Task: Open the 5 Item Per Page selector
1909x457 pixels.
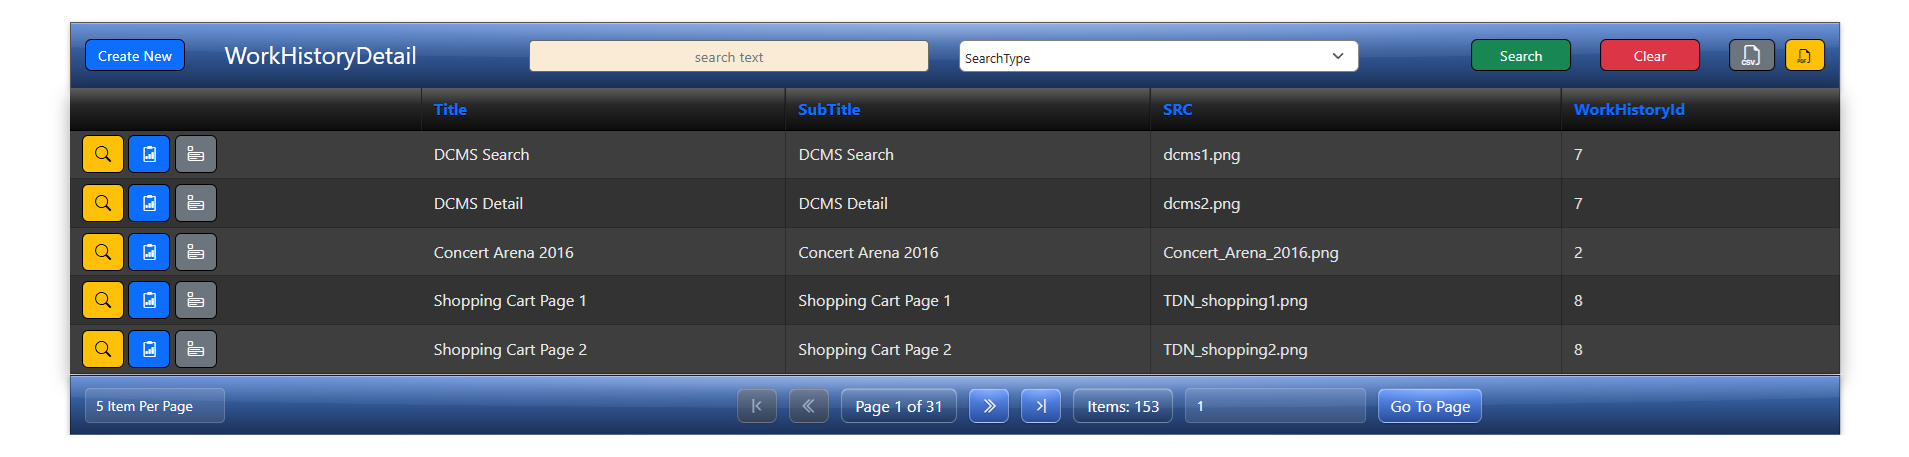Action: pos(154,406)
